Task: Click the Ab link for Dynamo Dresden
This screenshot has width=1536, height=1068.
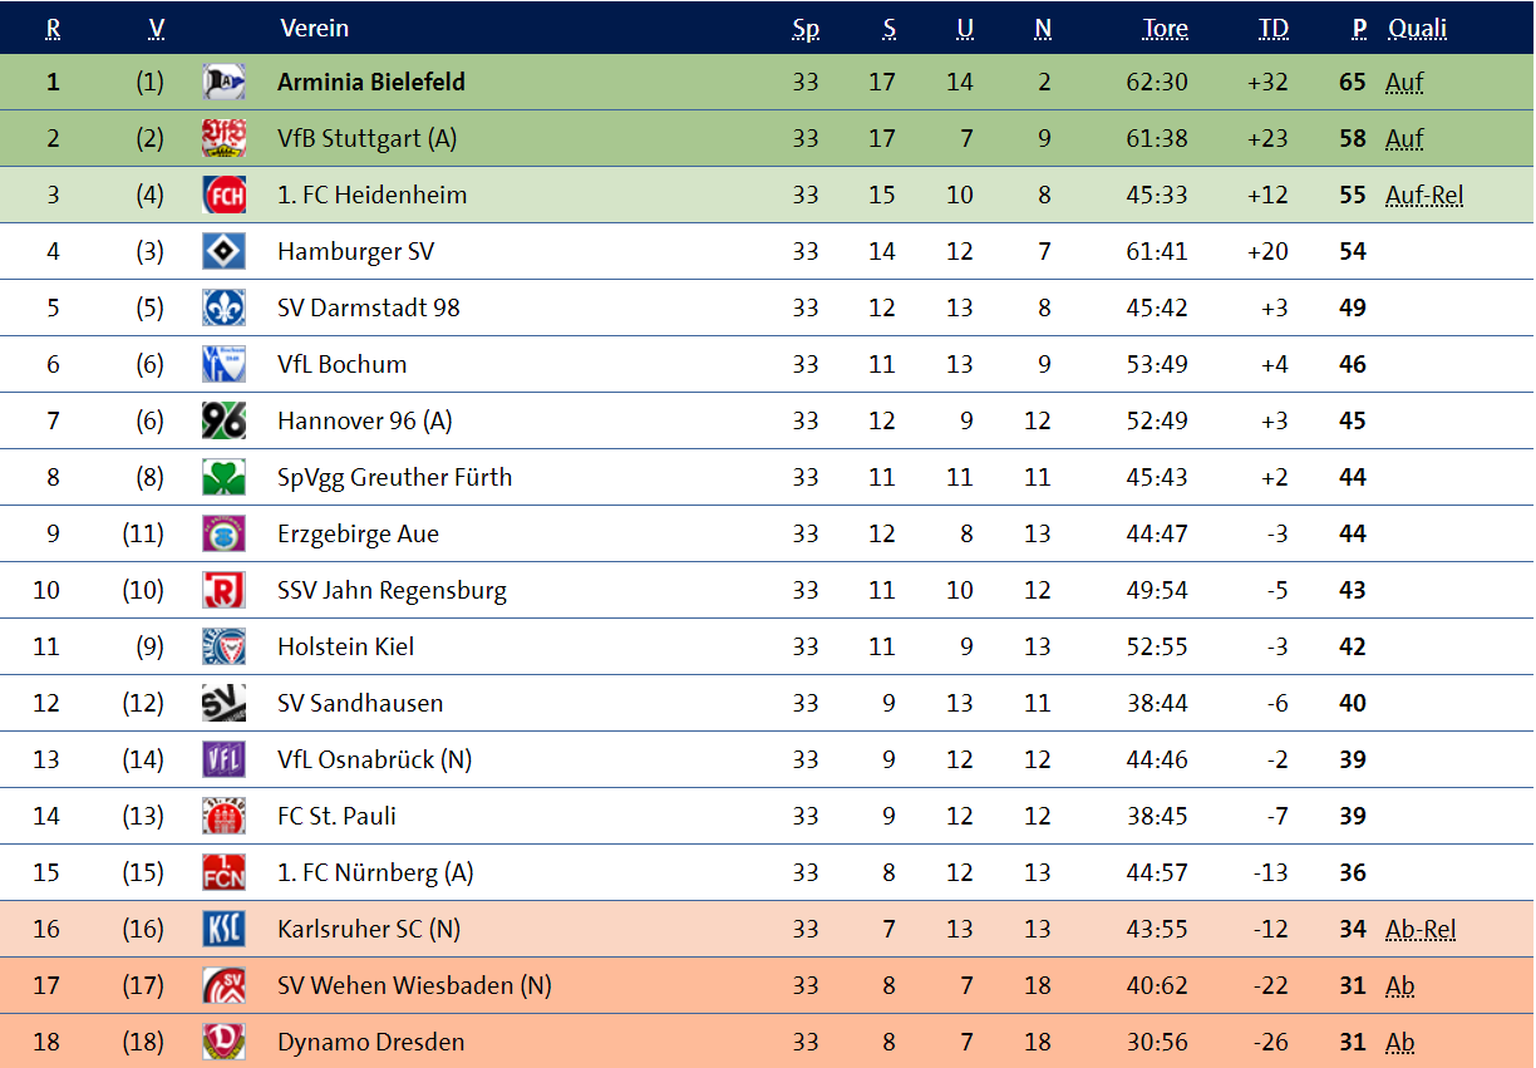Action: coord(1400,1042)
